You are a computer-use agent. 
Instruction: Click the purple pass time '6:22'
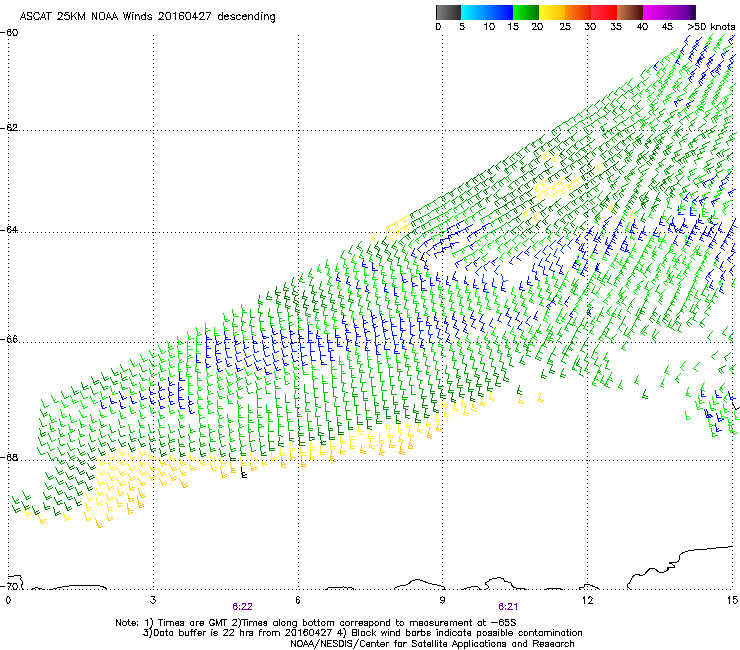click(x=242, y=607)
